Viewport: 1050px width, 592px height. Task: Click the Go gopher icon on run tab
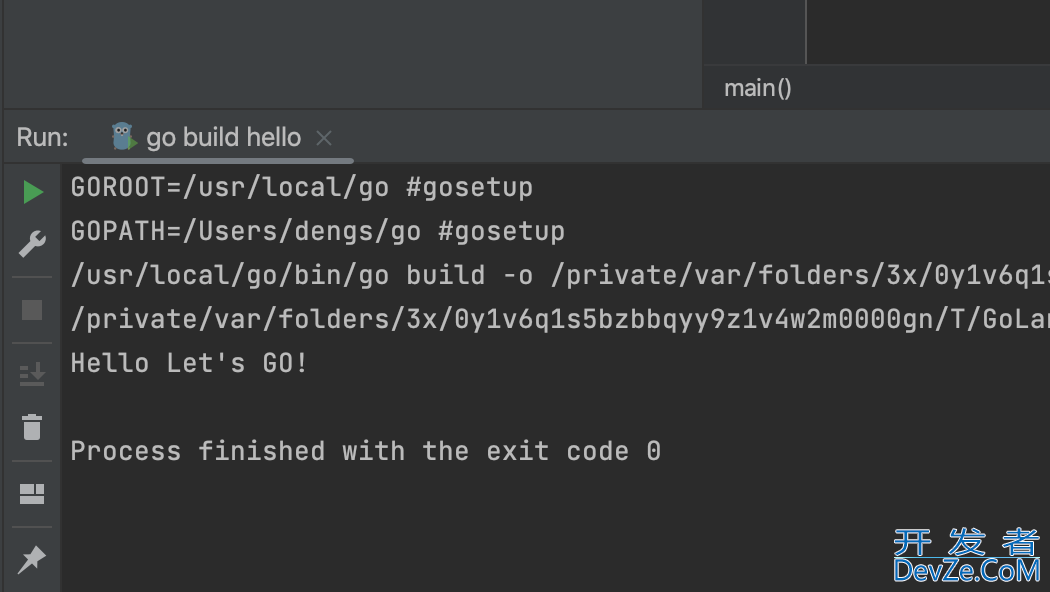(x=123, y=137)
